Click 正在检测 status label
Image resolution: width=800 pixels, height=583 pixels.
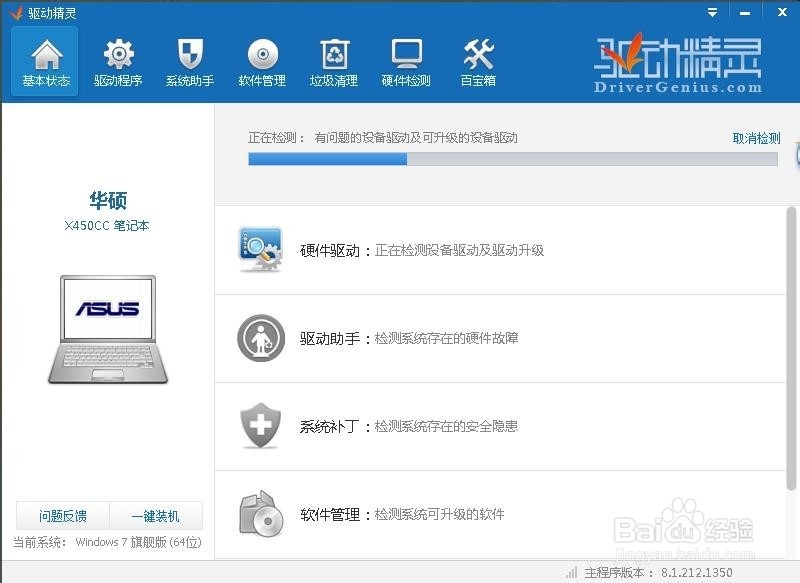pos(276,138)
